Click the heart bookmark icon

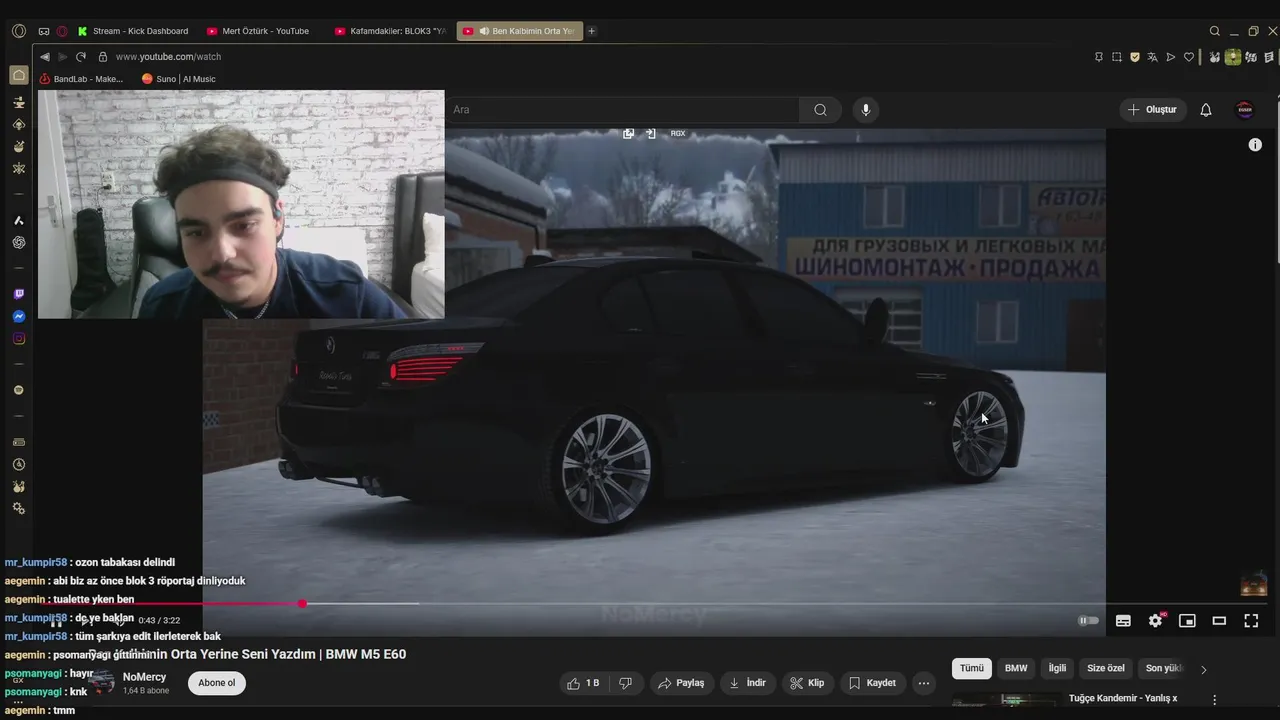pos(1188,57)
